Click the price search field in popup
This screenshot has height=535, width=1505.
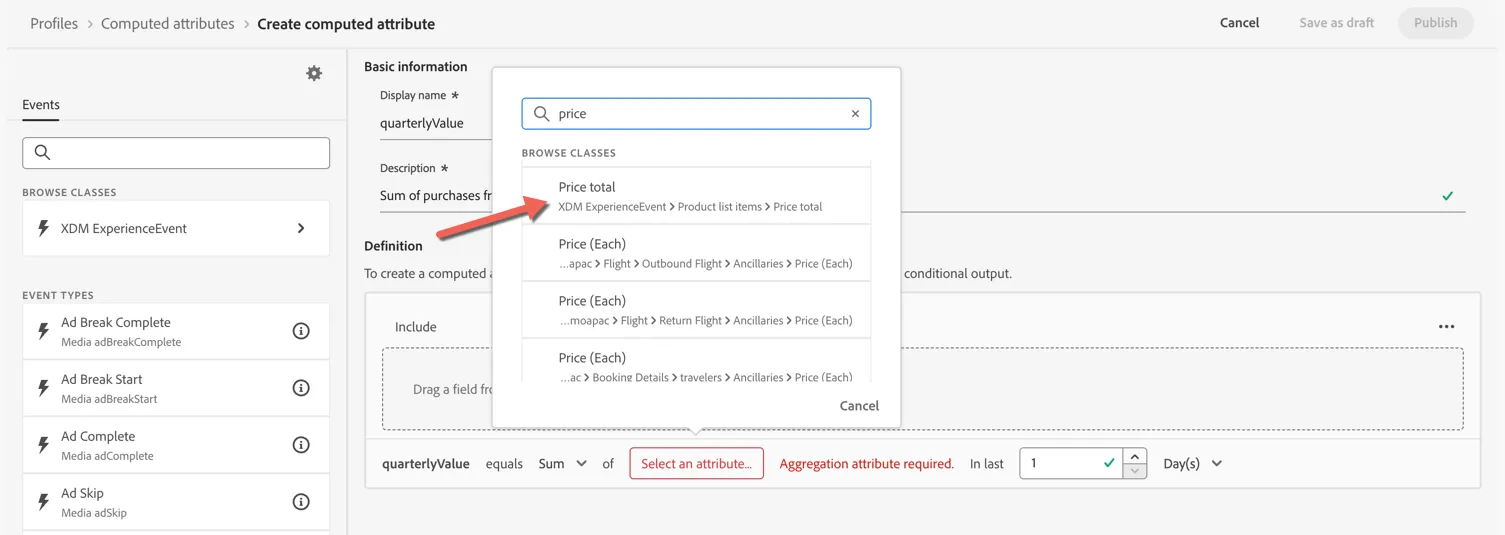(x=696, y=114)
